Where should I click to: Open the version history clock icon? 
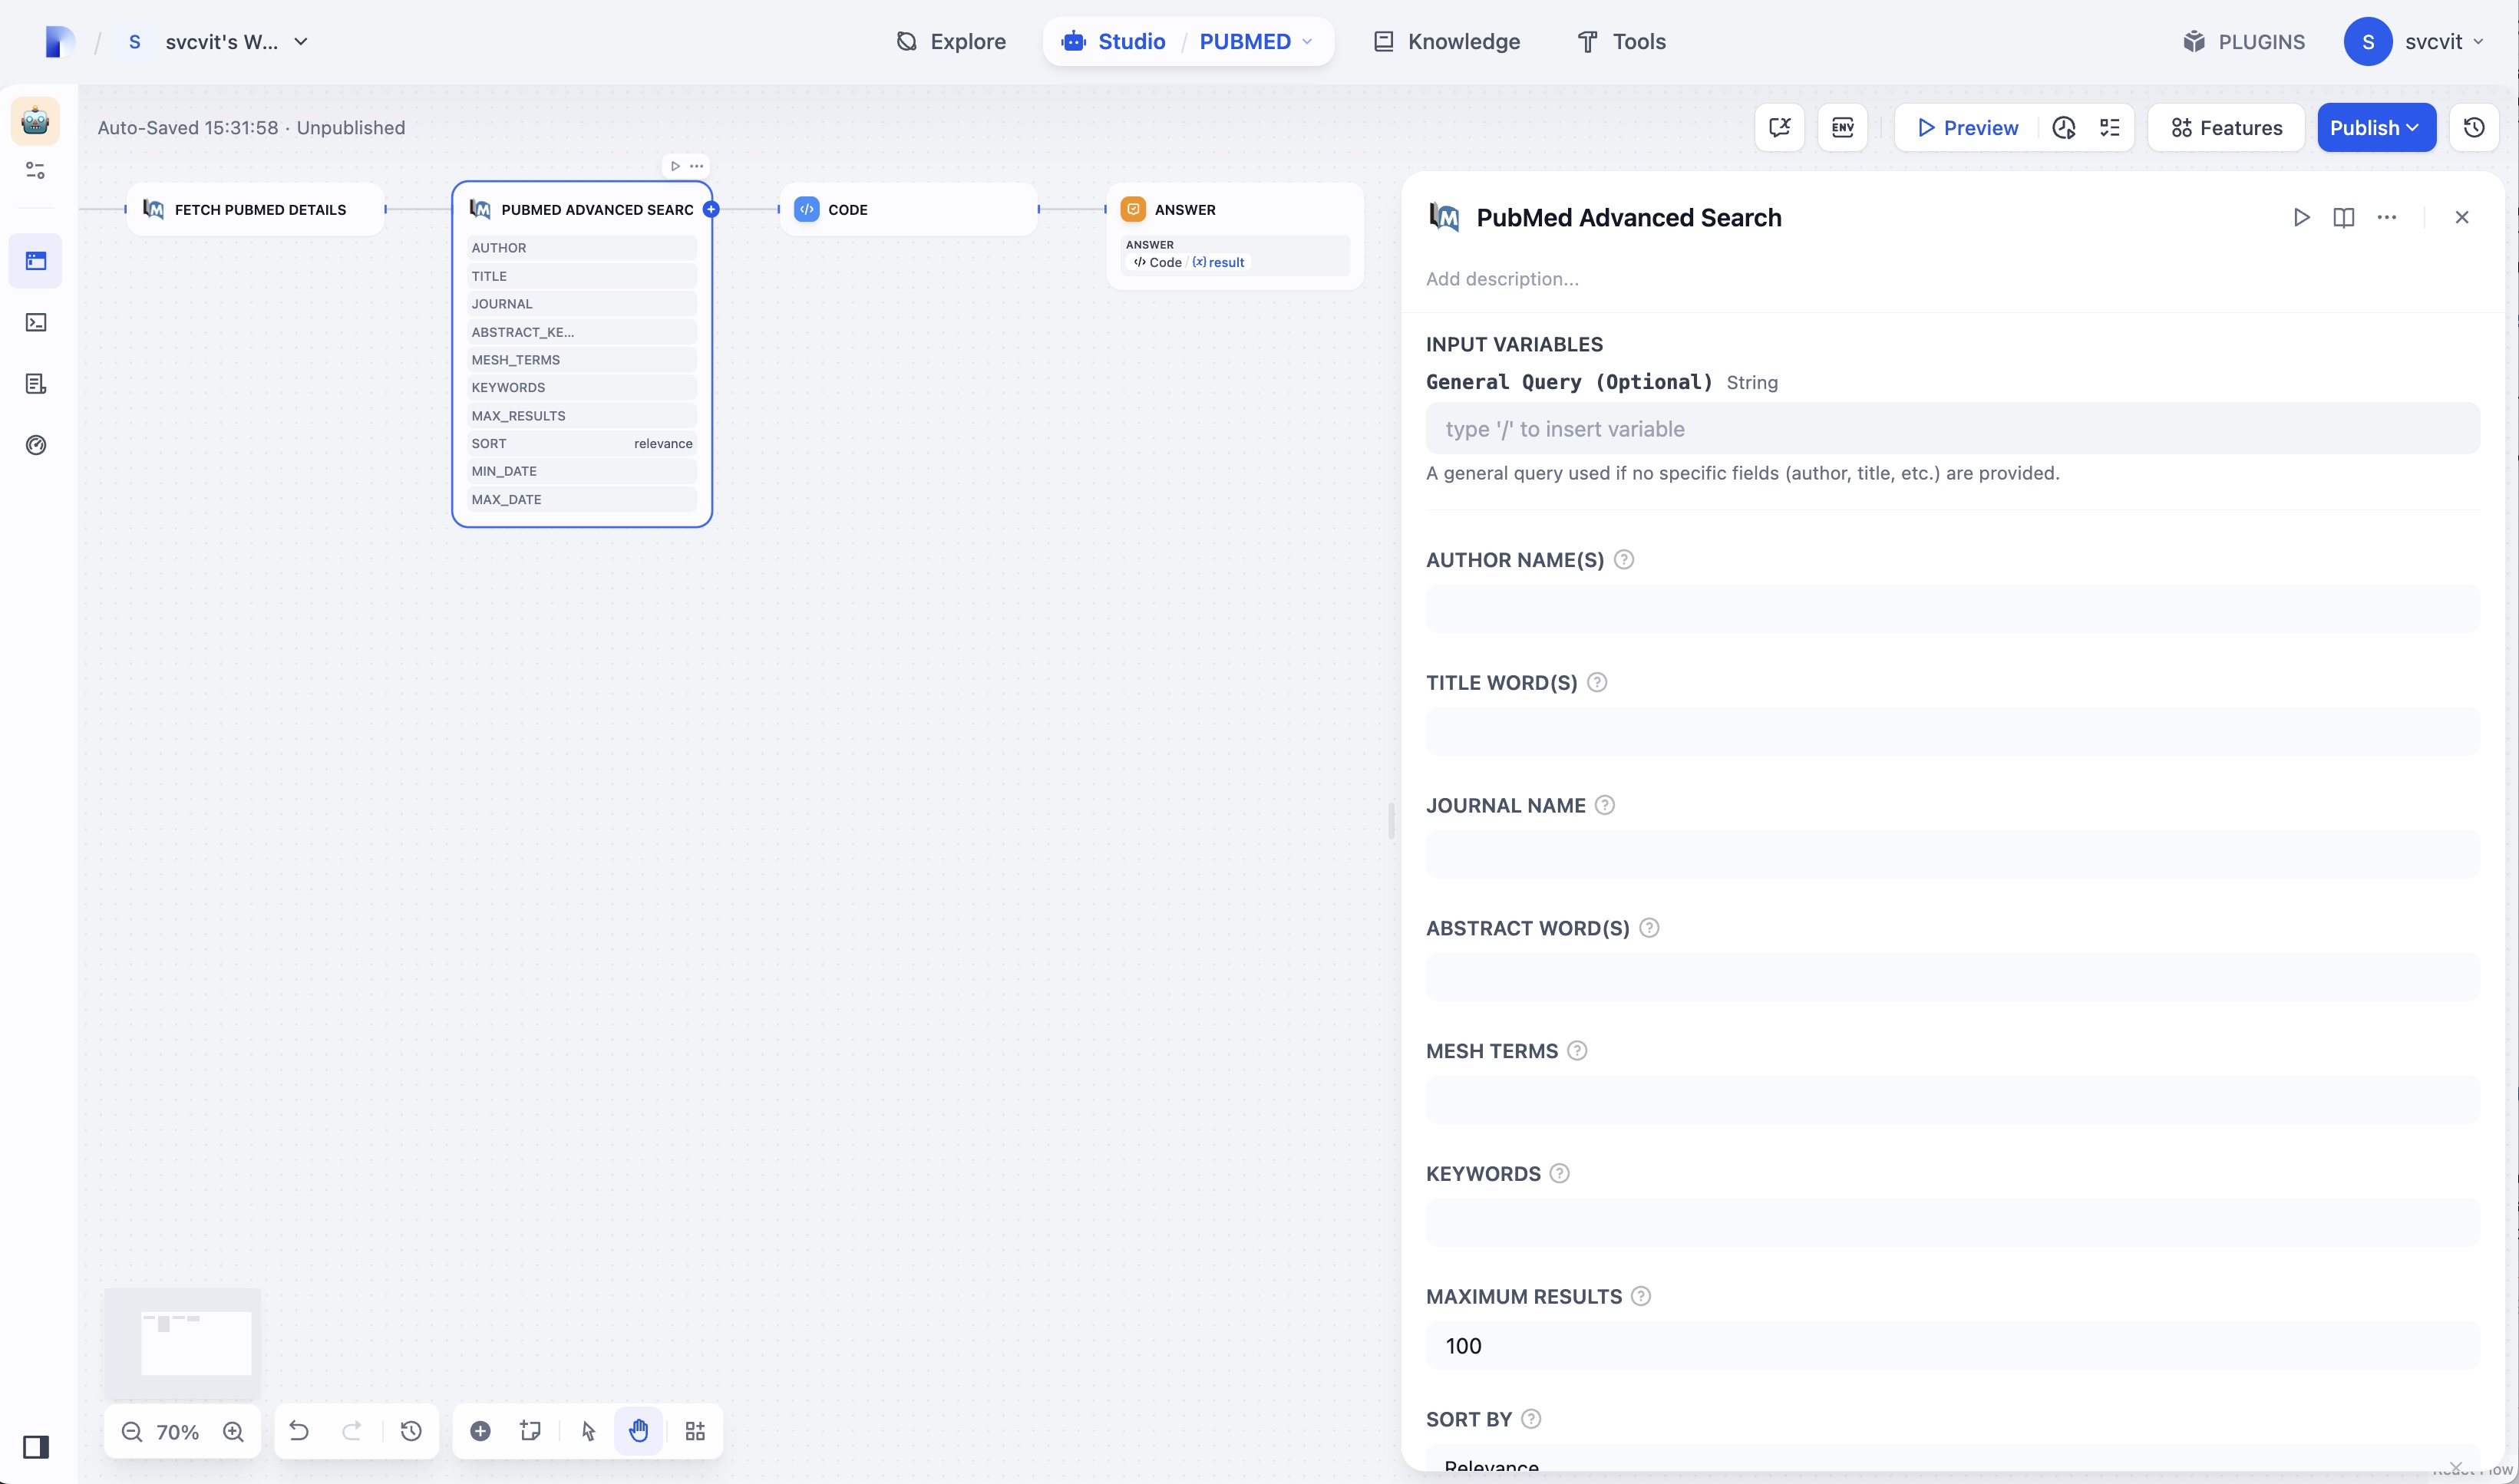pyautogui.click(x=411, y=1431)
